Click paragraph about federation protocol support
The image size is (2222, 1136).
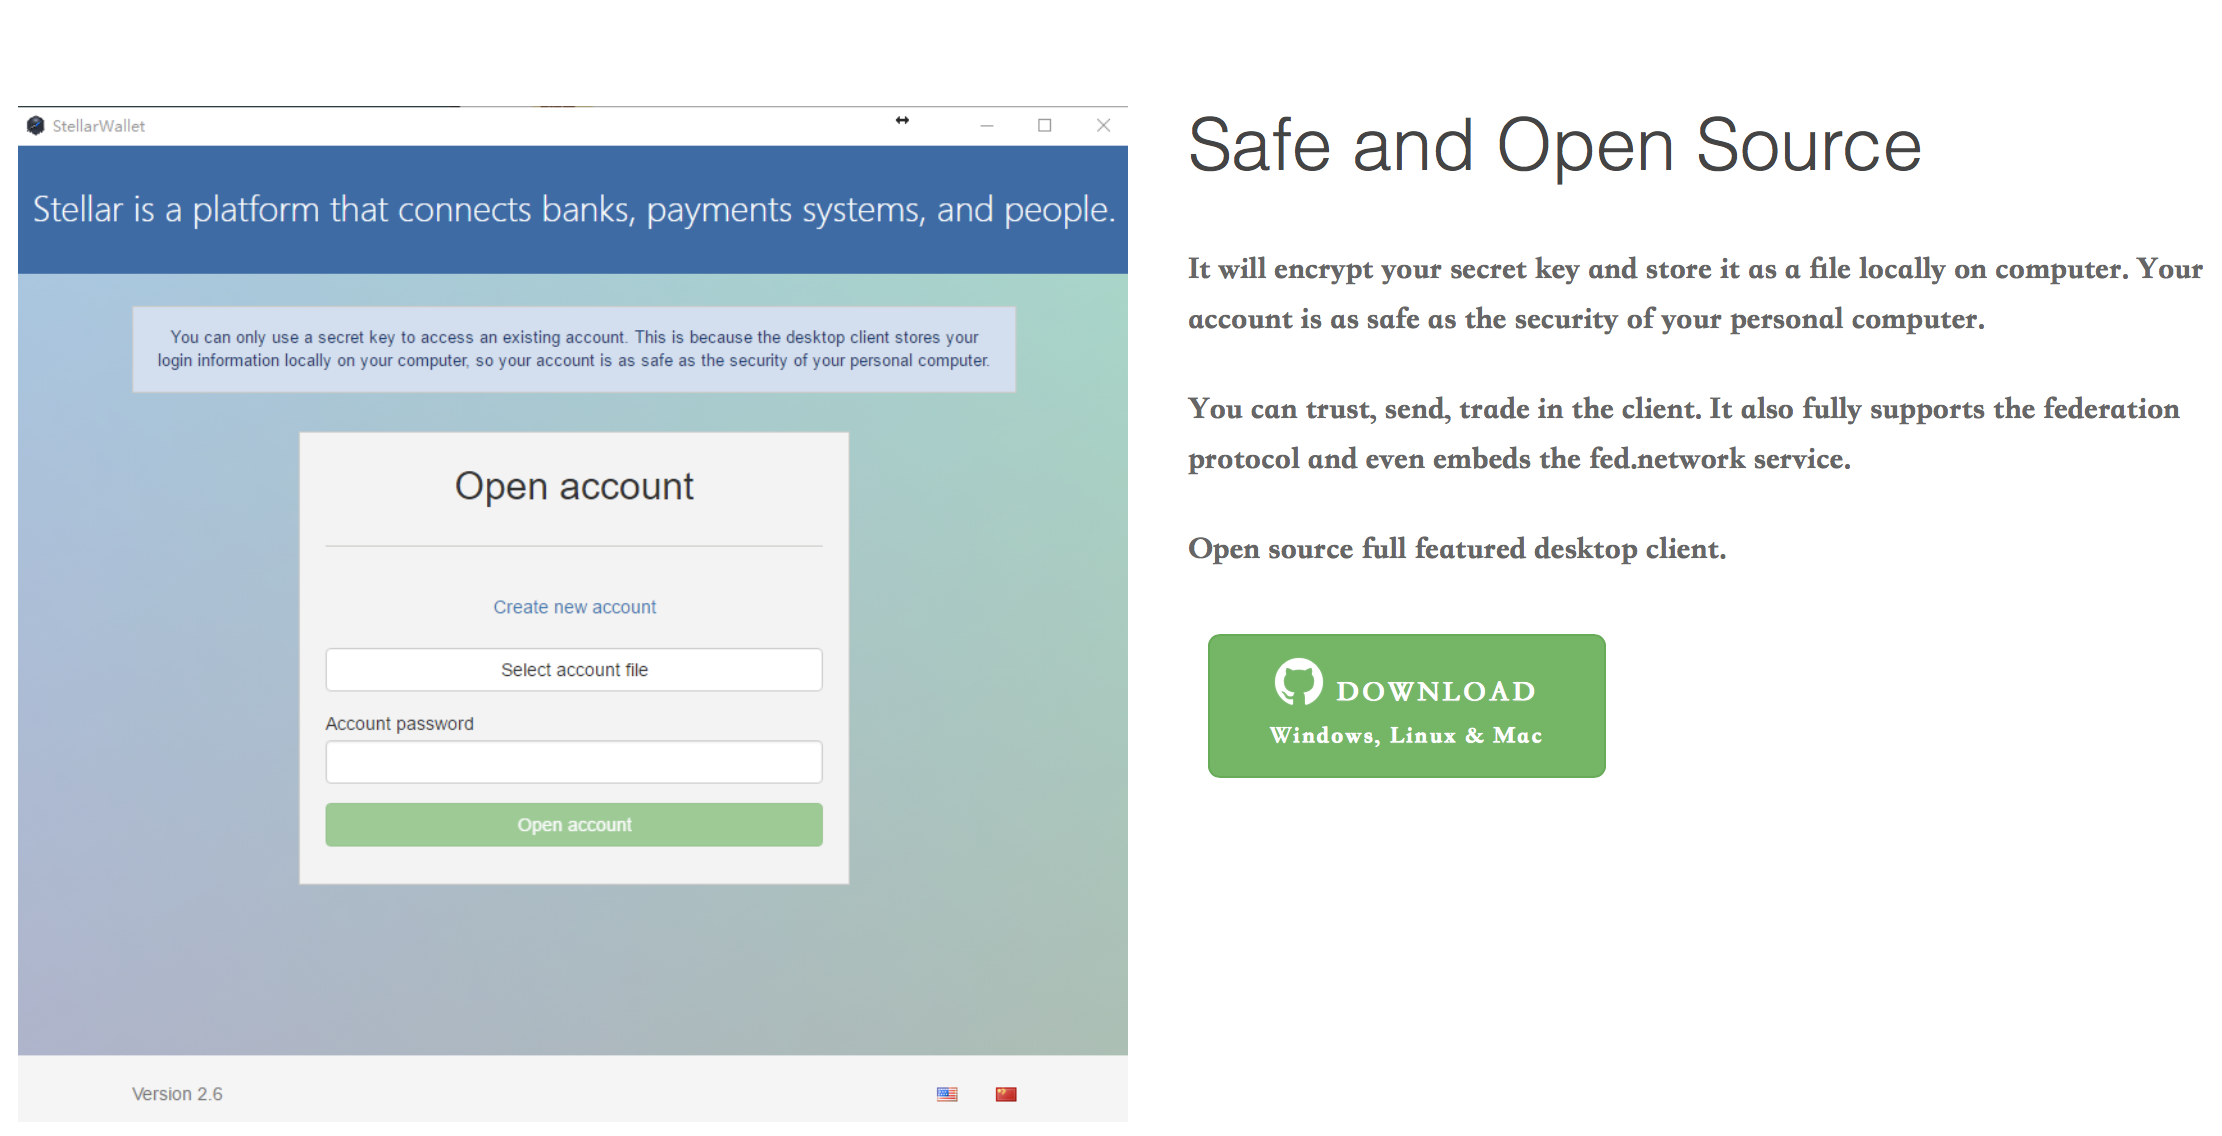tap(1684, 434)
